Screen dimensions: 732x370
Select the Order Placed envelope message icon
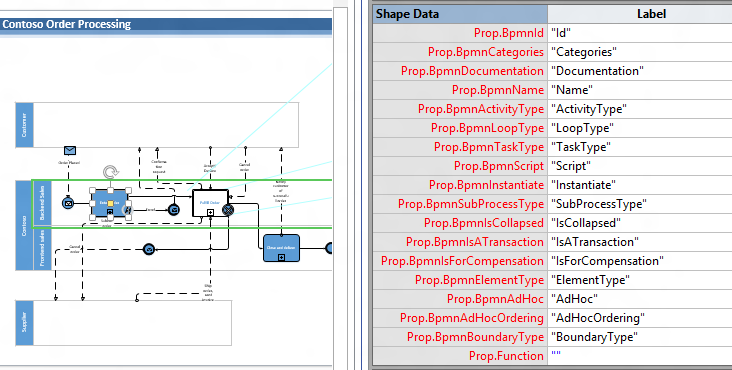(x=70, y=150)
